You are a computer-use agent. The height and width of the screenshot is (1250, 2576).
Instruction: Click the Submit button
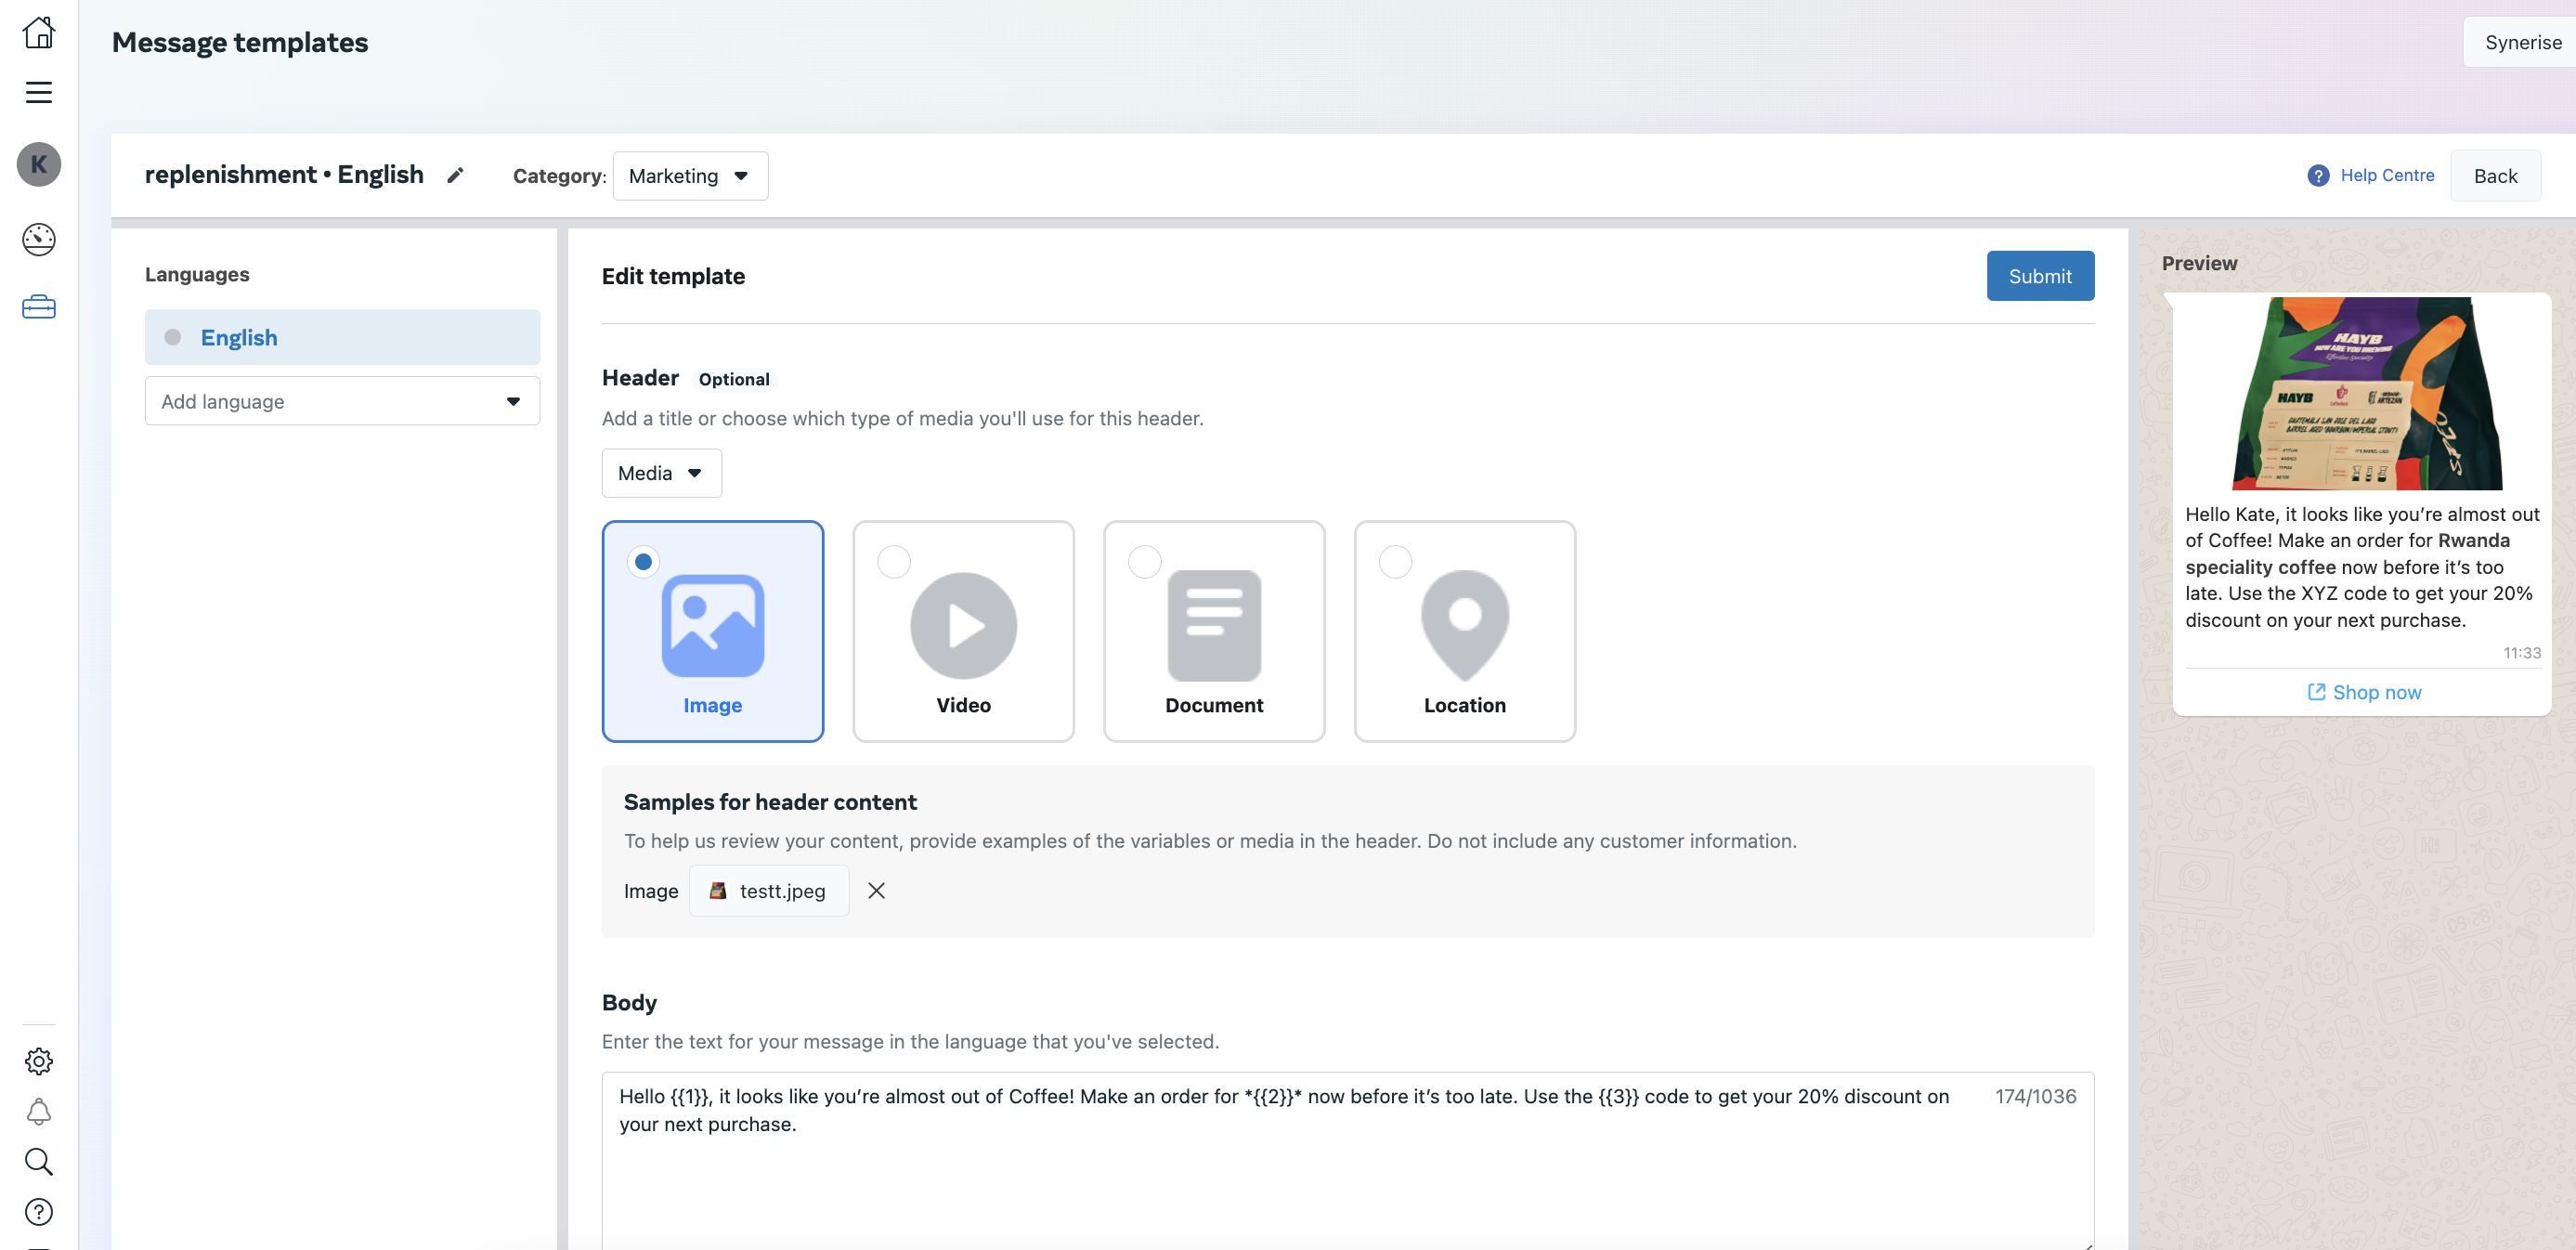2039,276
